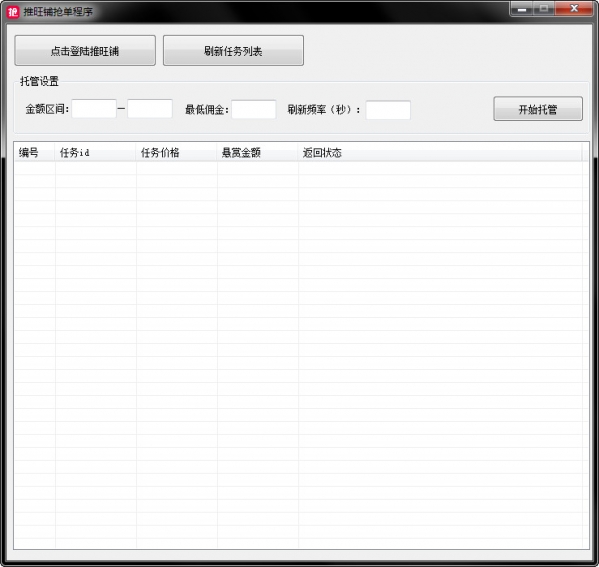Refresh the task list with 刷新任务列表
The width and height of the screenshot is (599, 567).
(x=233, y=50)
